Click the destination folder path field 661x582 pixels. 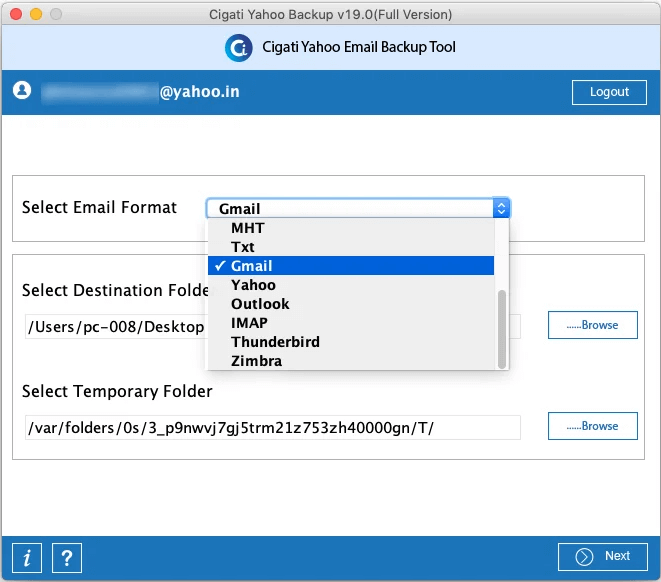[273, 327]
